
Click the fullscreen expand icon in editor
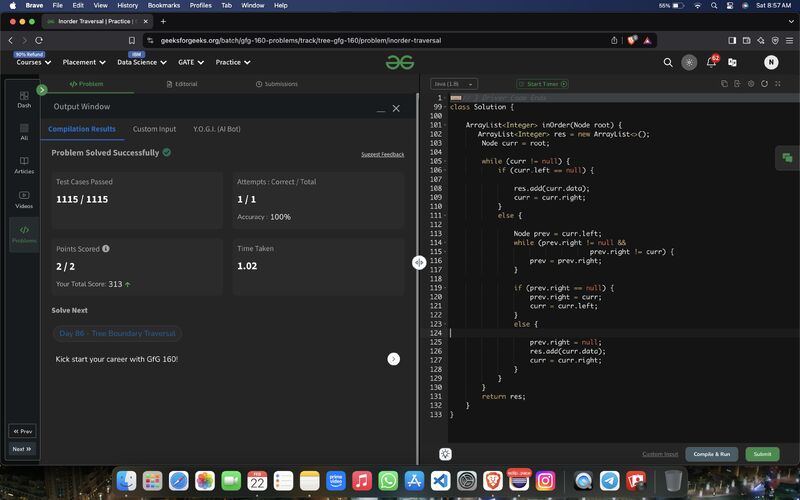[777, 84]
